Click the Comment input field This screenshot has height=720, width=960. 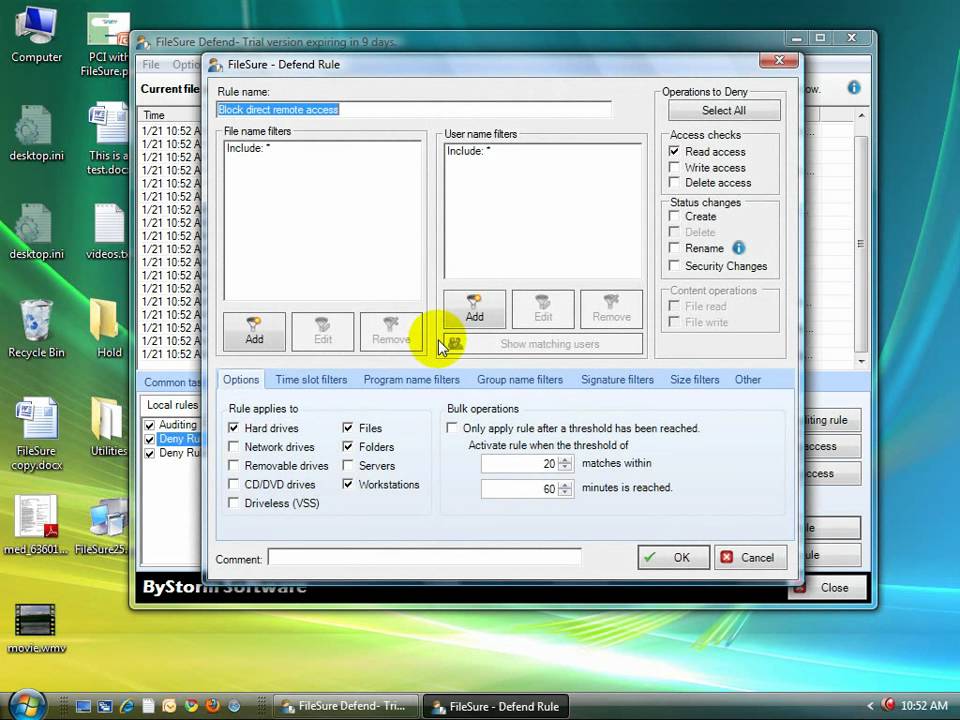point(424,557)
